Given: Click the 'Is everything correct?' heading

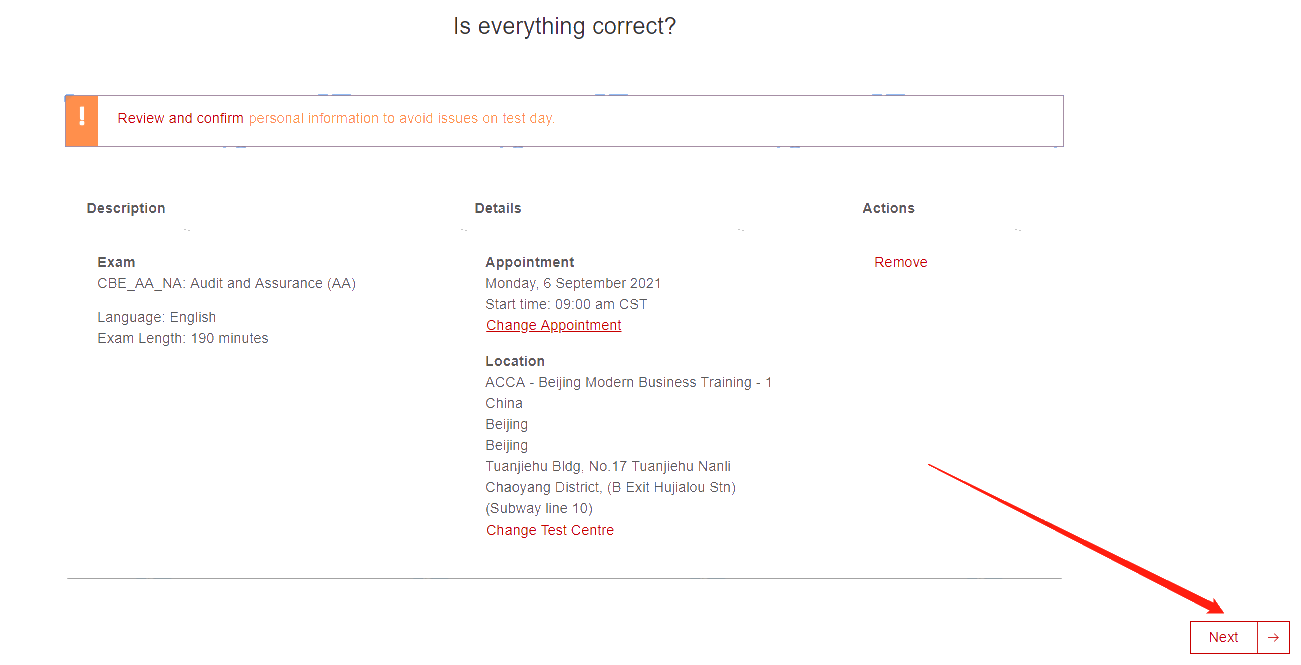Looking at the screenshot, I should 564,26.
